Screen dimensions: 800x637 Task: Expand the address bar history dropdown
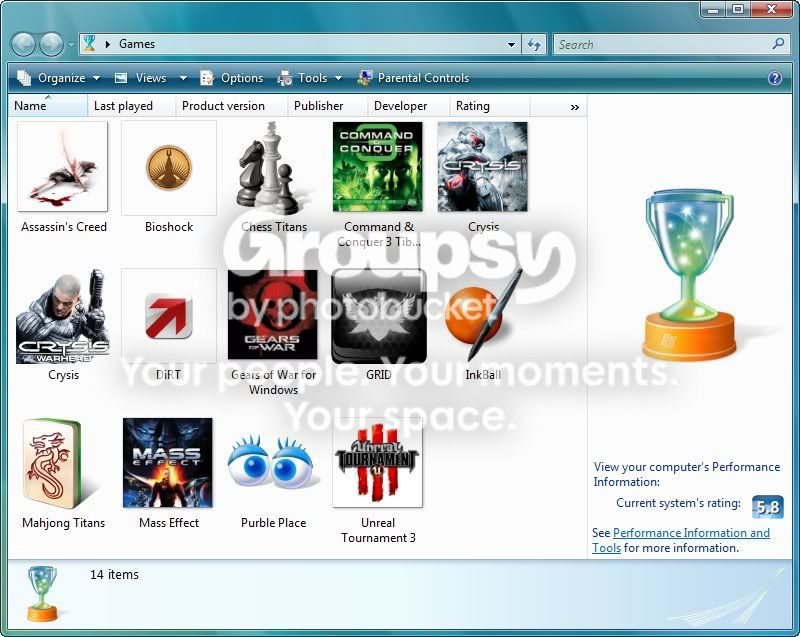tap(511, 44)
